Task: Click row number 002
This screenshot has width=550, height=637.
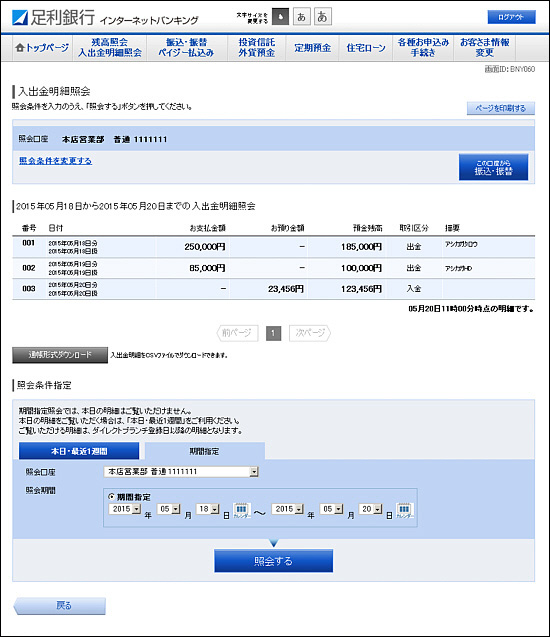Action: 28,268
